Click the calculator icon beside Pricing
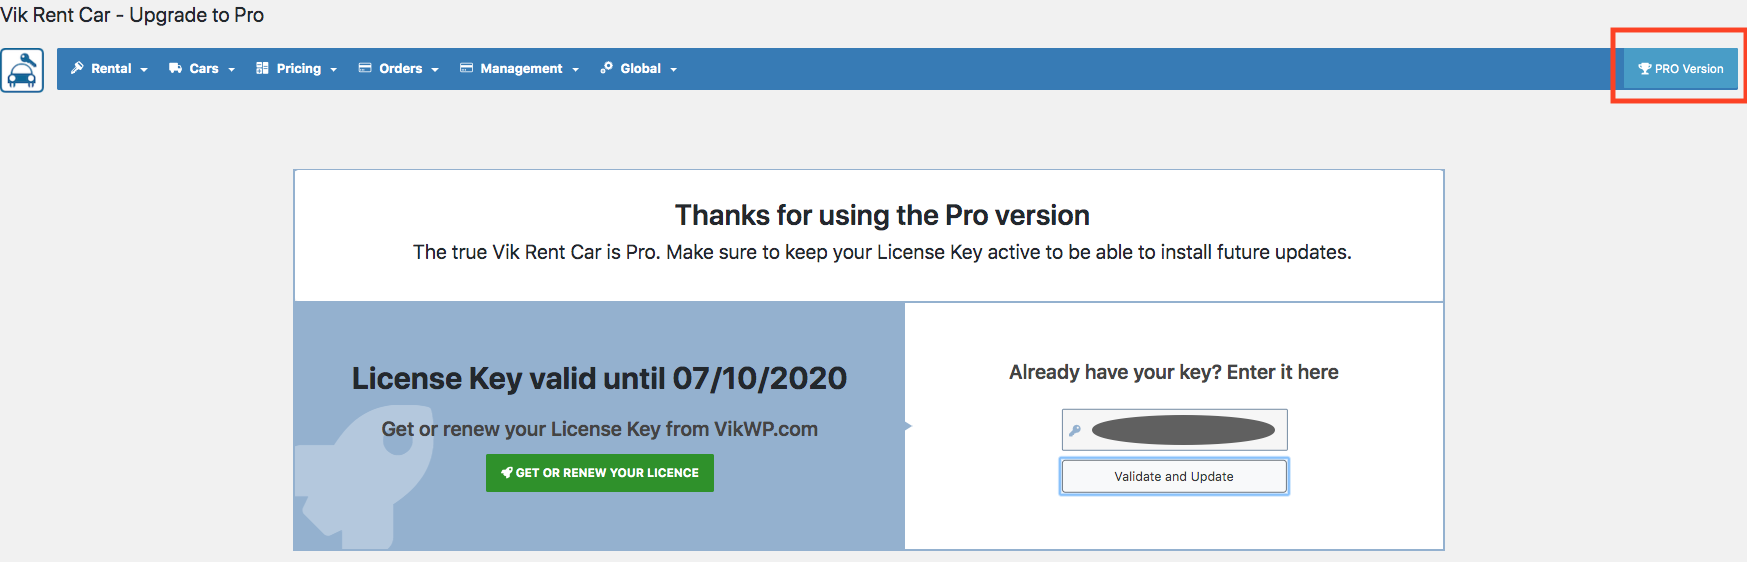This screenshot has height=562, width=1747. click(262, 68)
